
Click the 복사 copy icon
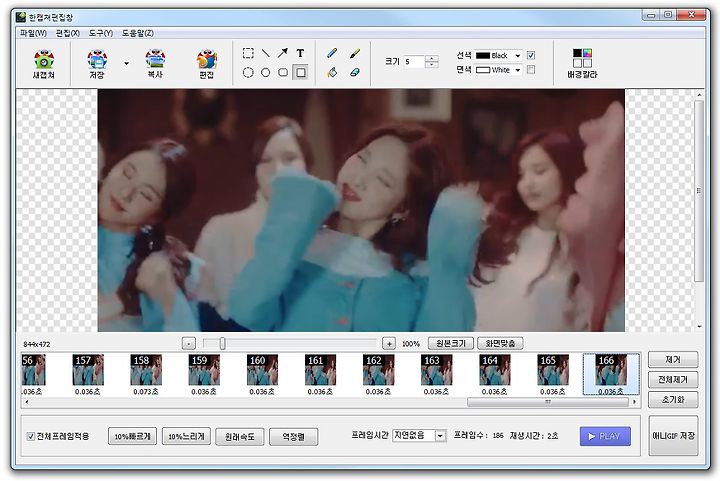(155, 63)
